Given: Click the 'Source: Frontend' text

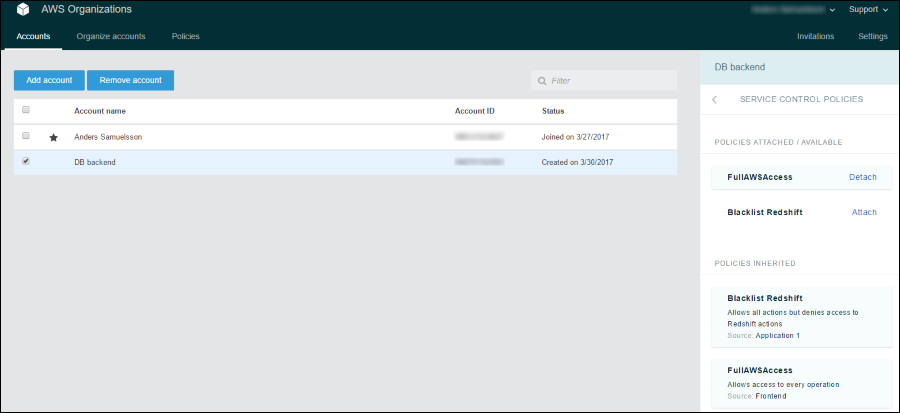Looking at the screenshot, I should (x=757, y=396).
